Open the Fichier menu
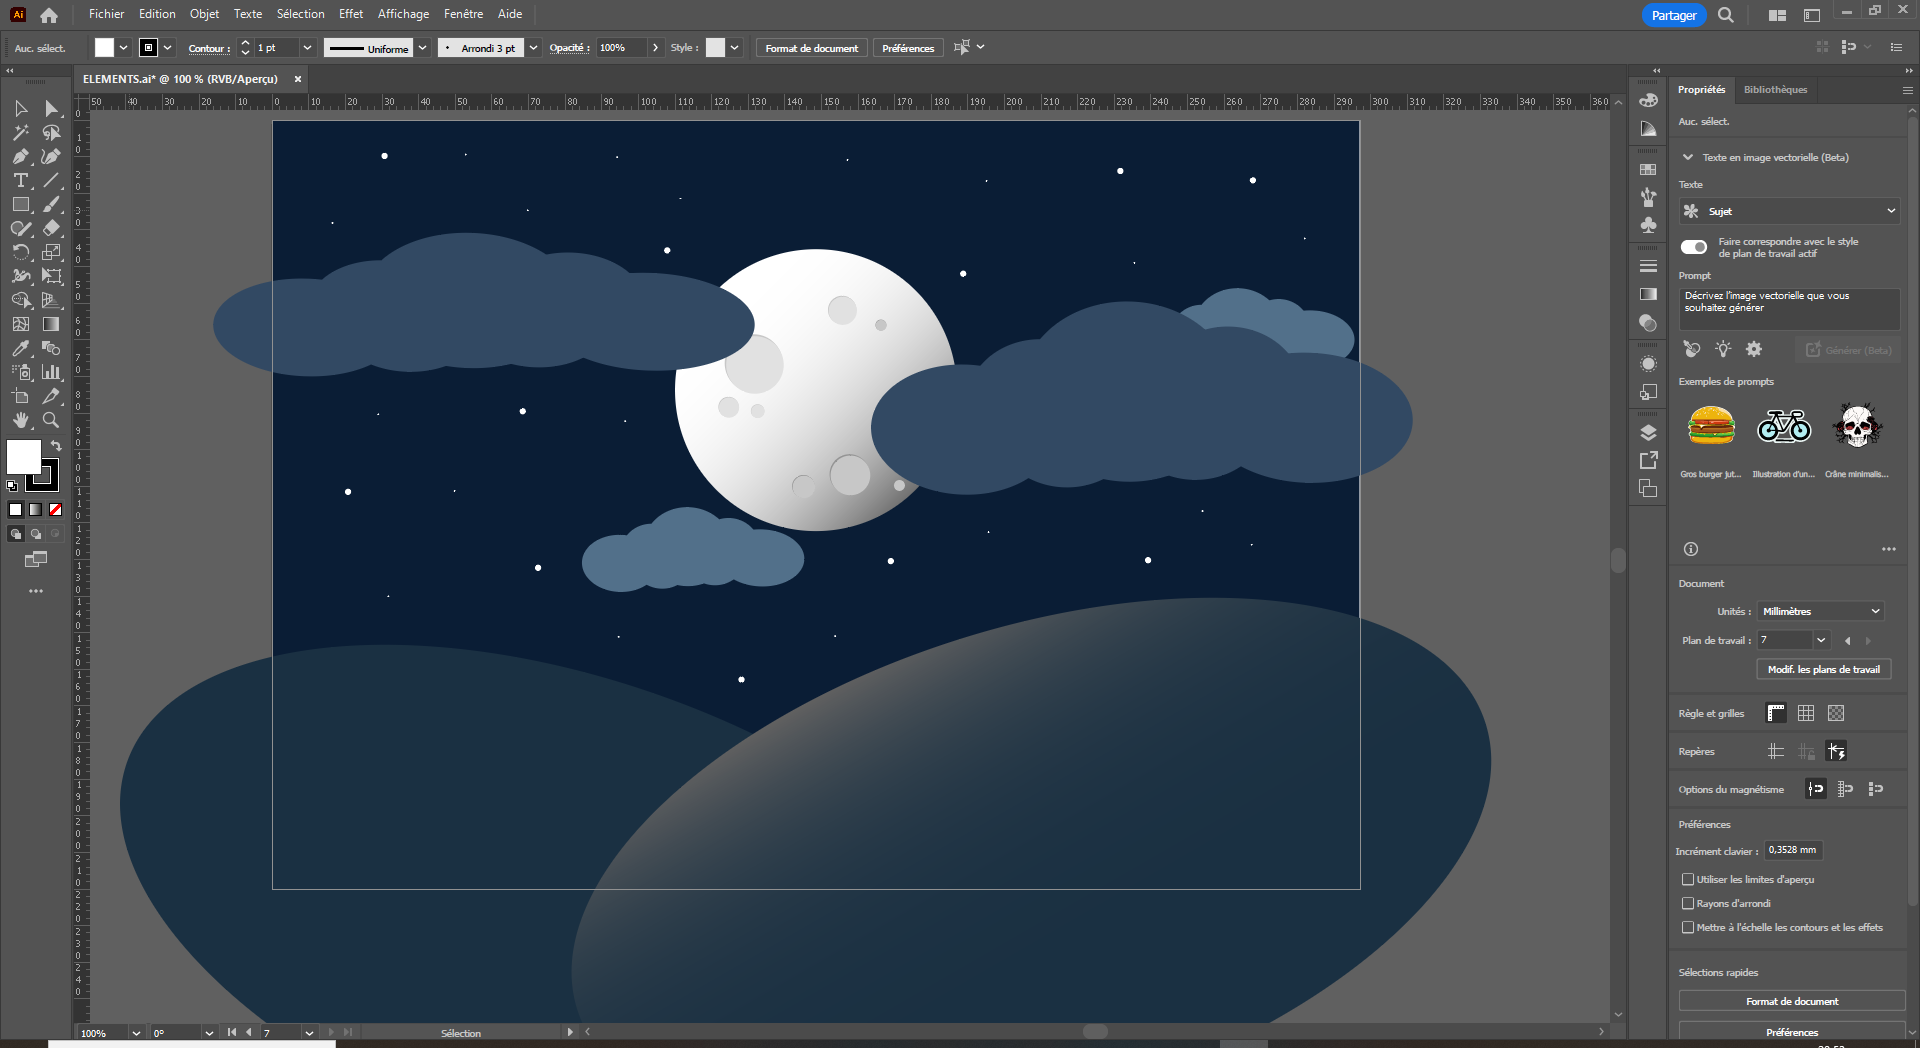Viewport: 1920px width, 1048px height. click(x=106, y=14)
